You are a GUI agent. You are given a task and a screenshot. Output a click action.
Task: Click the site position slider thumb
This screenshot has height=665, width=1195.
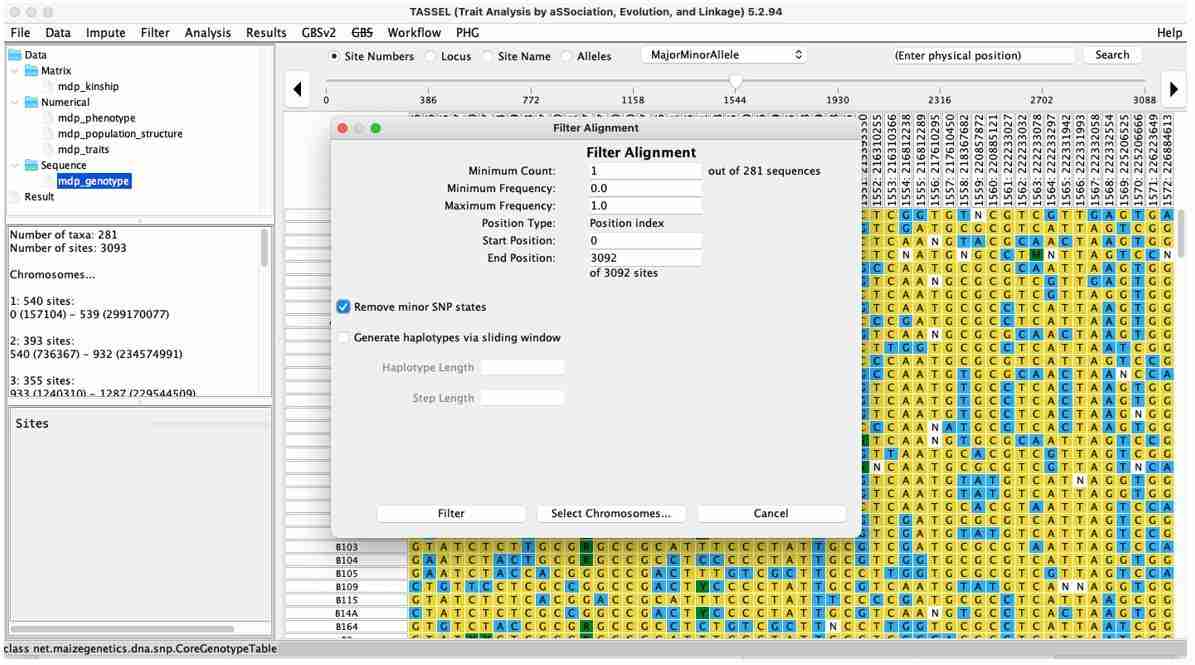[x=735, y=81]
